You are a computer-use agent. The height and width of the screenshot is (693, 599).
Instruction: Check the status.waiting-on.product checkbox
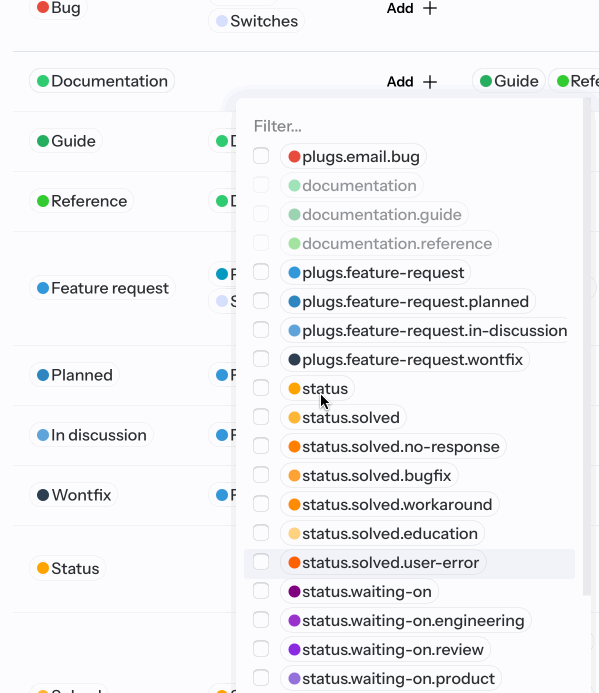pos(261,678)
